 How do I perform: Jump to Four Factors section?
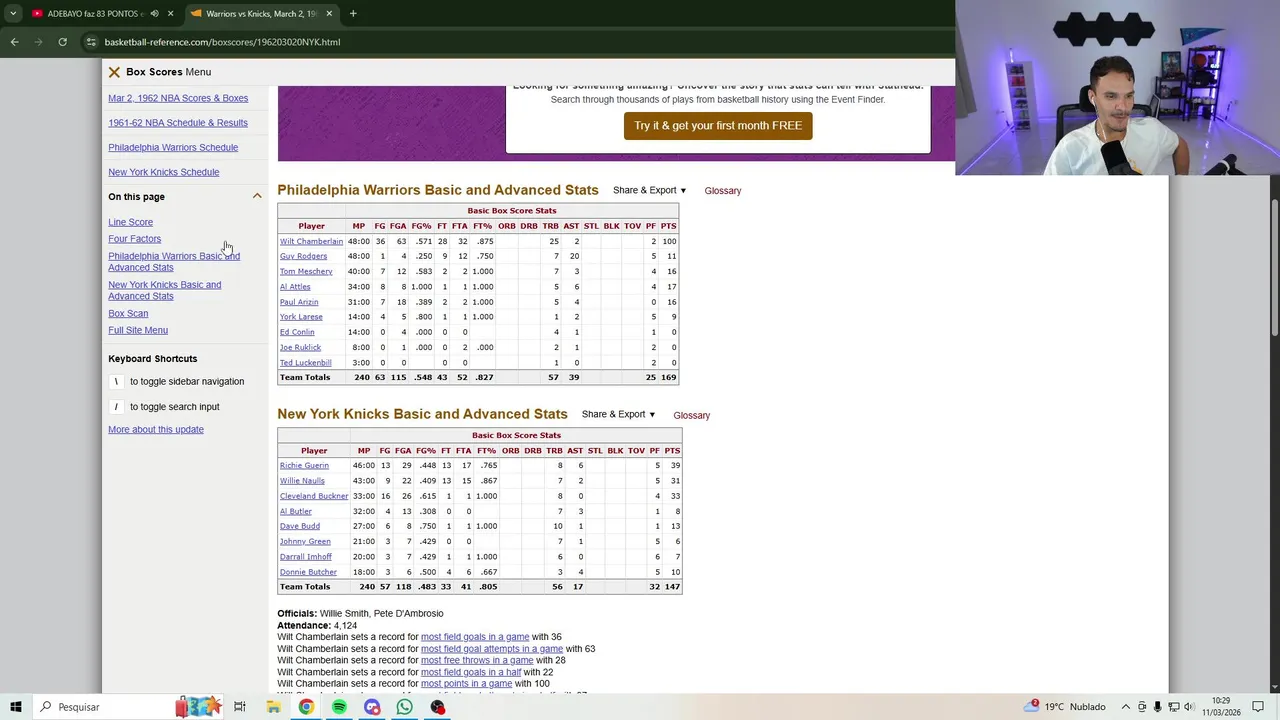[134, 239]
